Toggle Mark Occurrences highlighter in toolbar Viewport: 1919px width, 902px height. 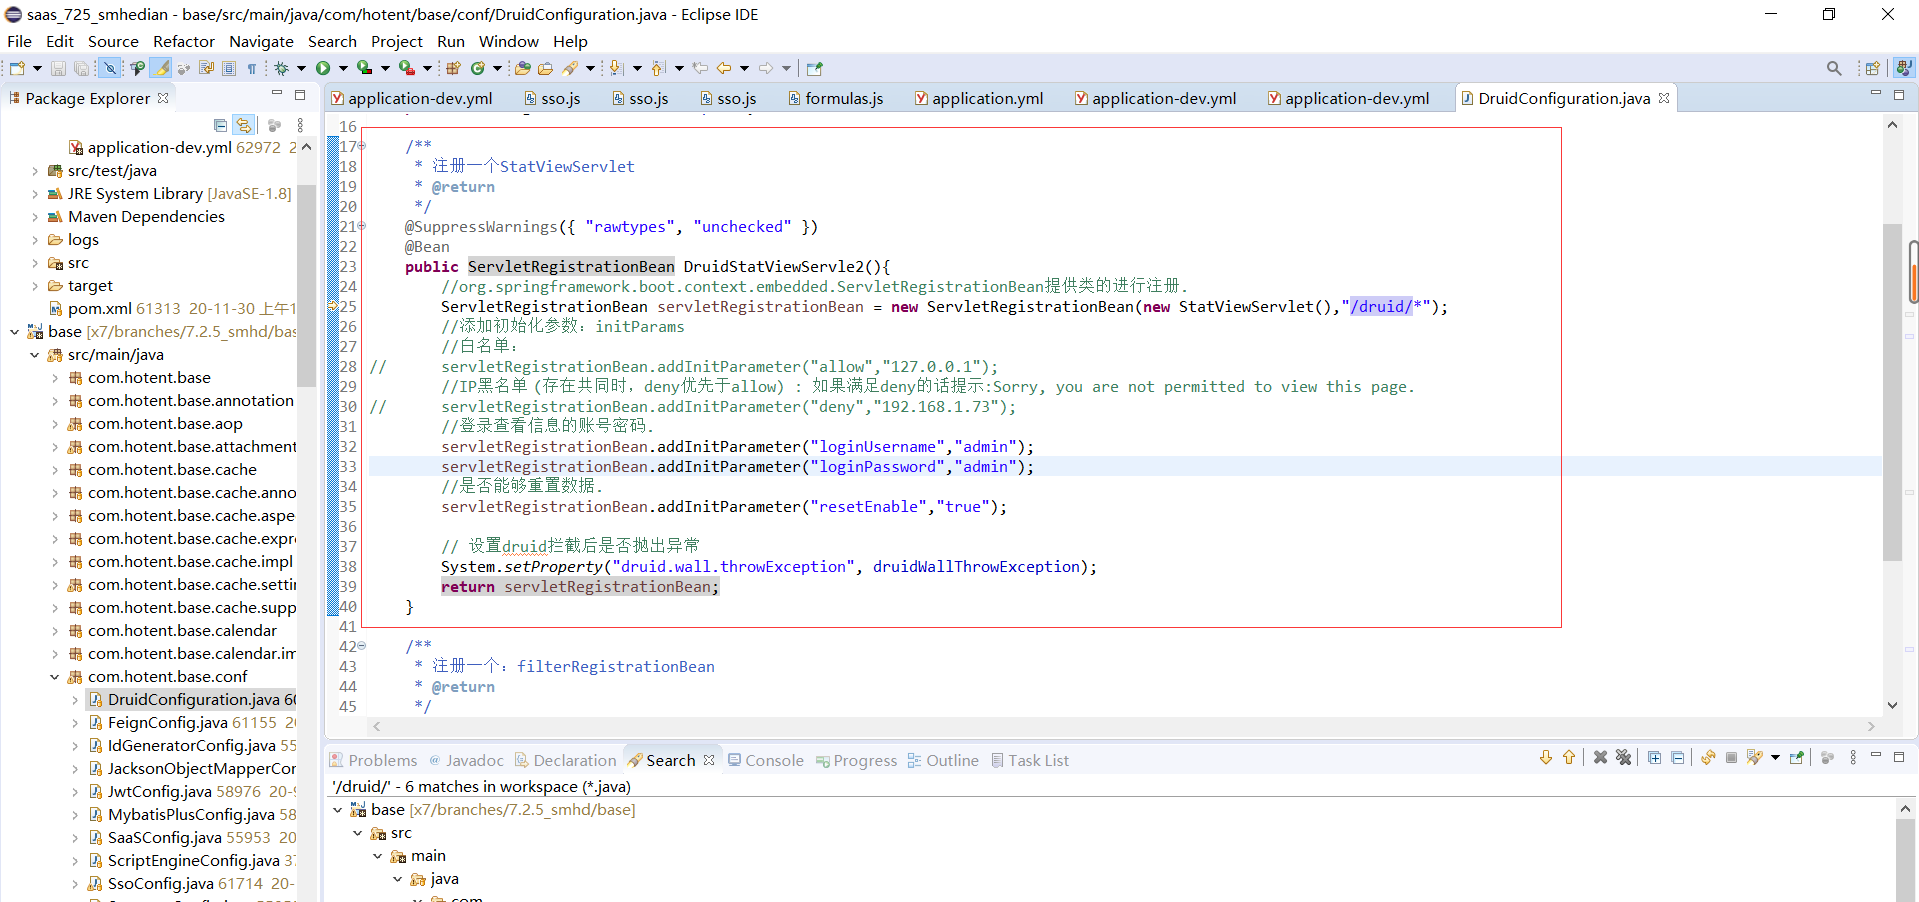160,68
